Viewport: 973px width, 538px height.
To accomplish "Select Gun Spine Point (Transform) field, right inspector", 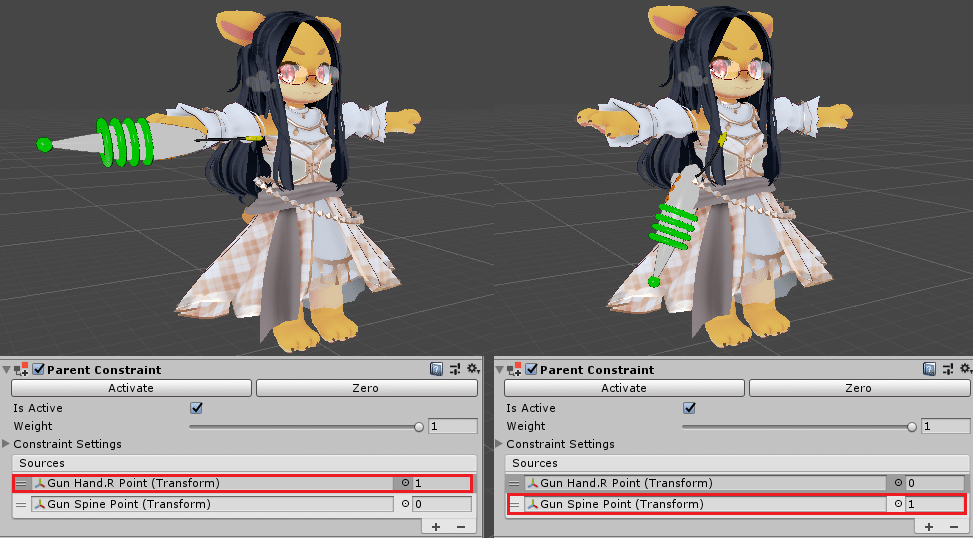I will point(705,504).
